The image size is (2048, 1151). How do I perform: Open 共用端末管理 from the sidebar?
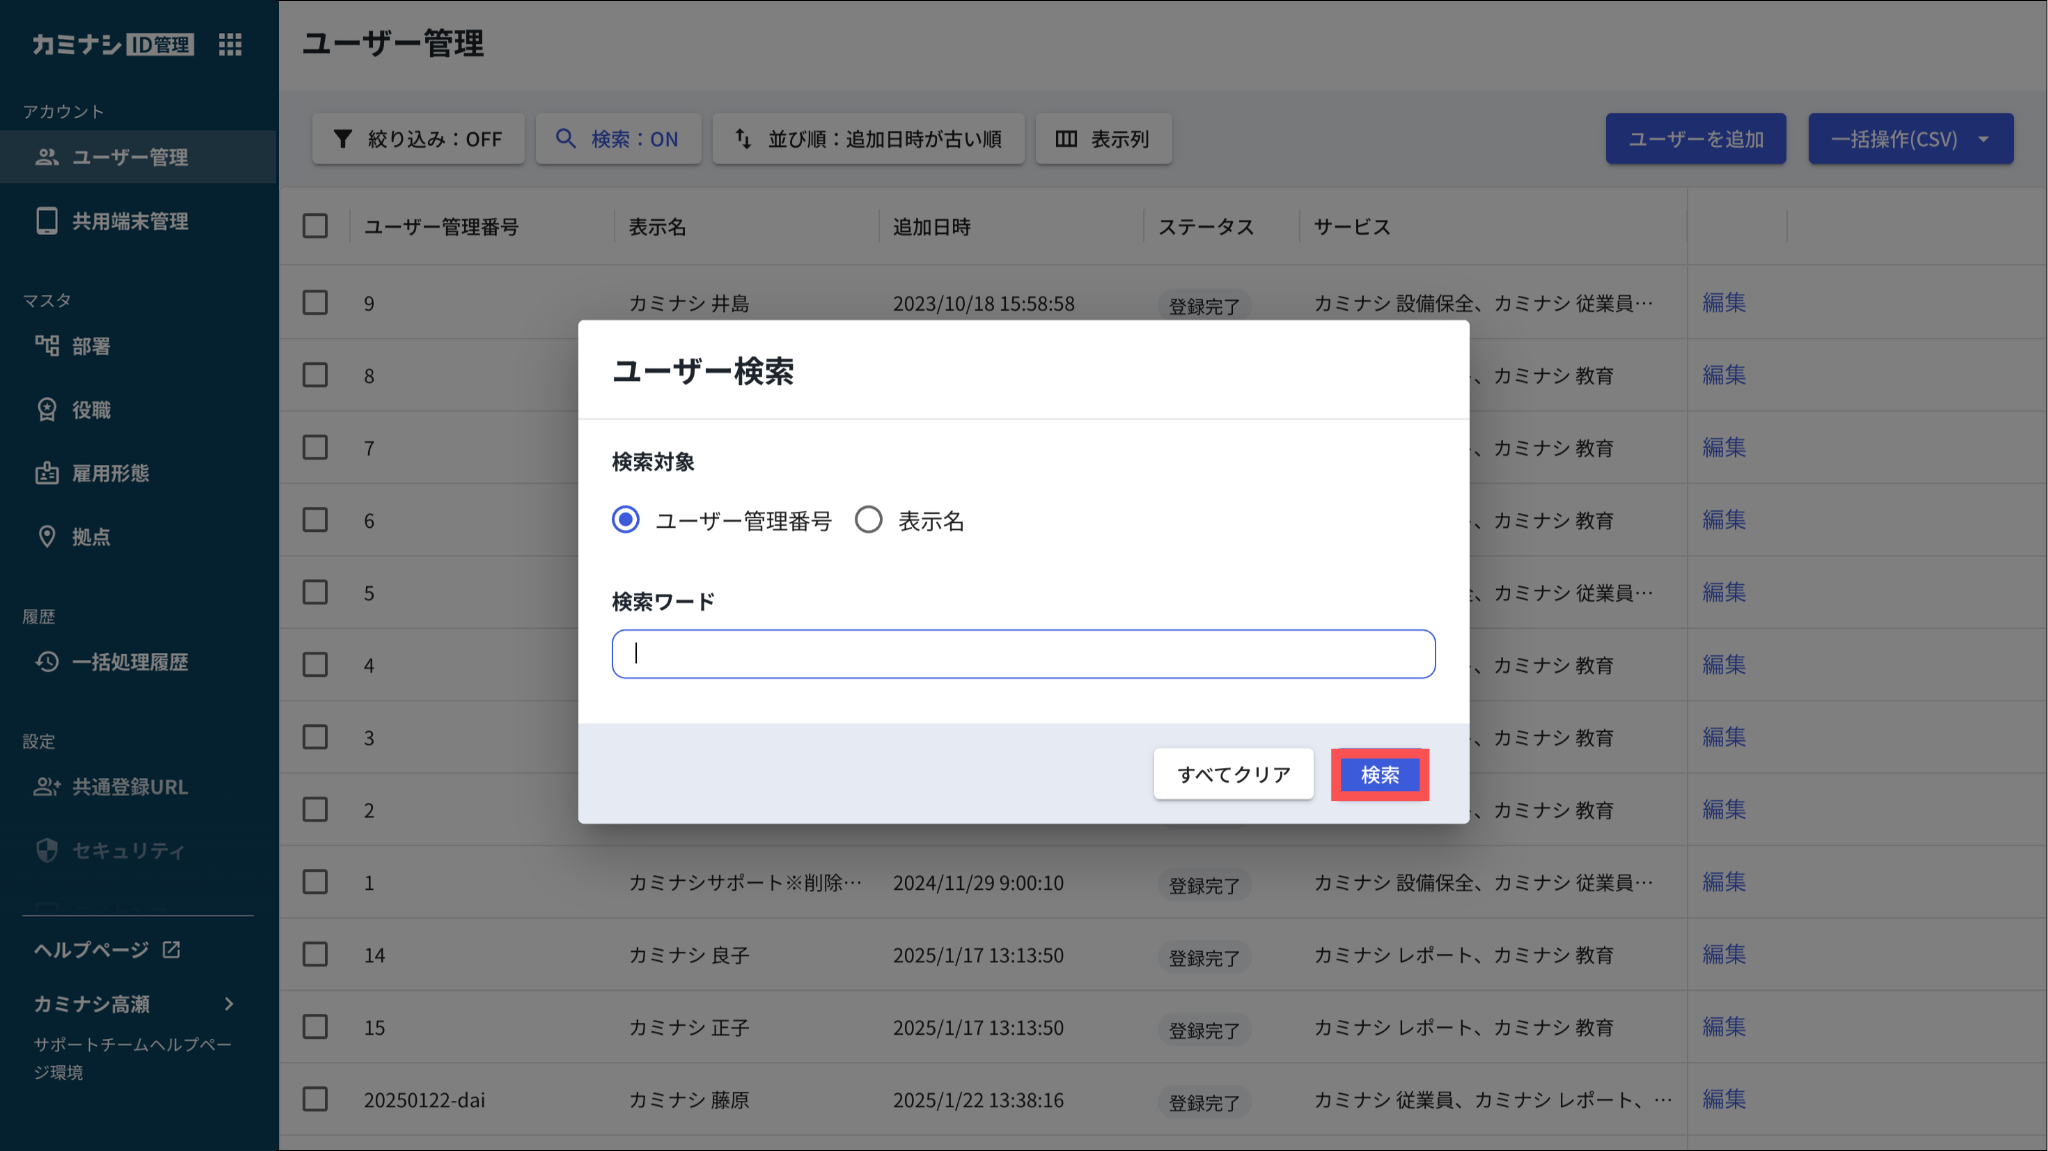[x=129, y=221]
